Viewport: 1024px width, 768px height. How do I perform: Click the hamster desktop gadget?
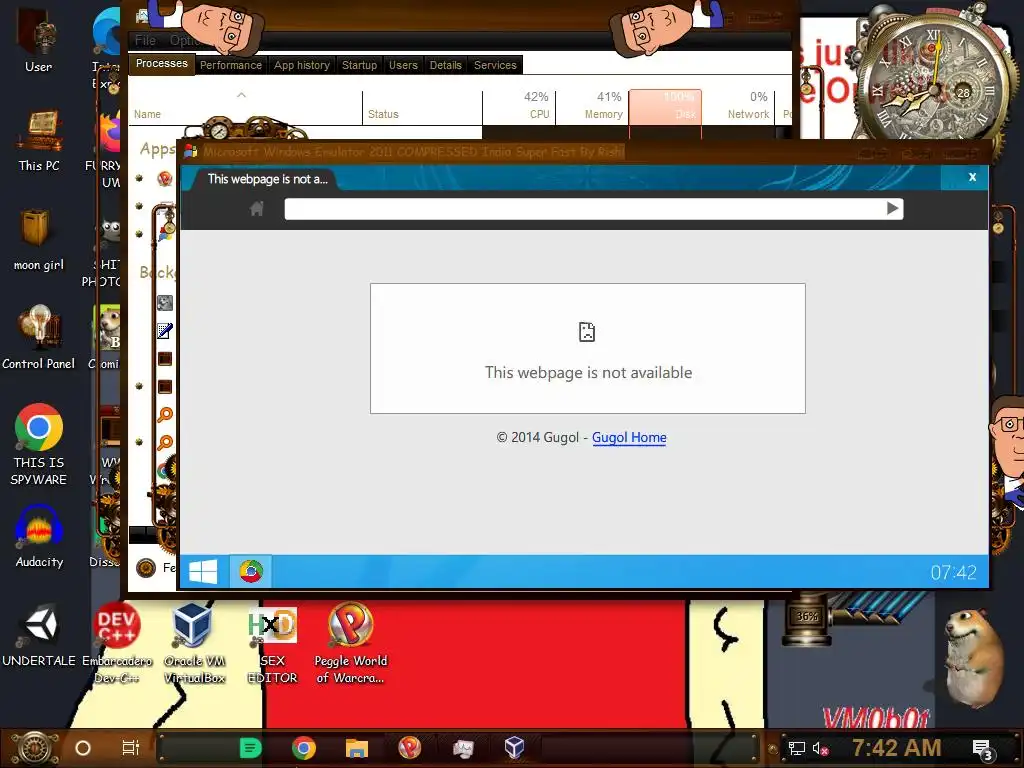974,658
